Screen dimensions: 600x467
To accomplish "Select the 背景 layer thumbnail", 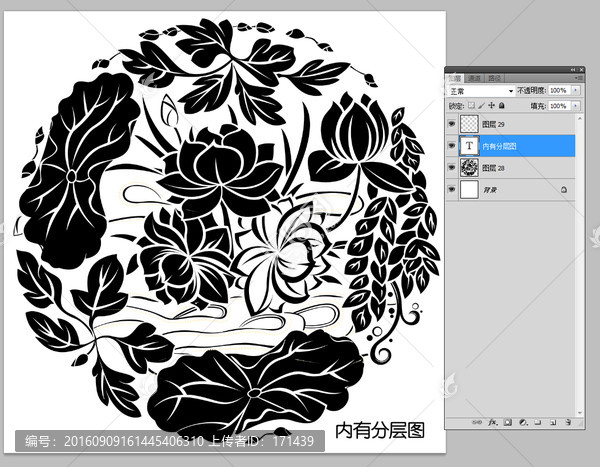I will pos(469,189).
